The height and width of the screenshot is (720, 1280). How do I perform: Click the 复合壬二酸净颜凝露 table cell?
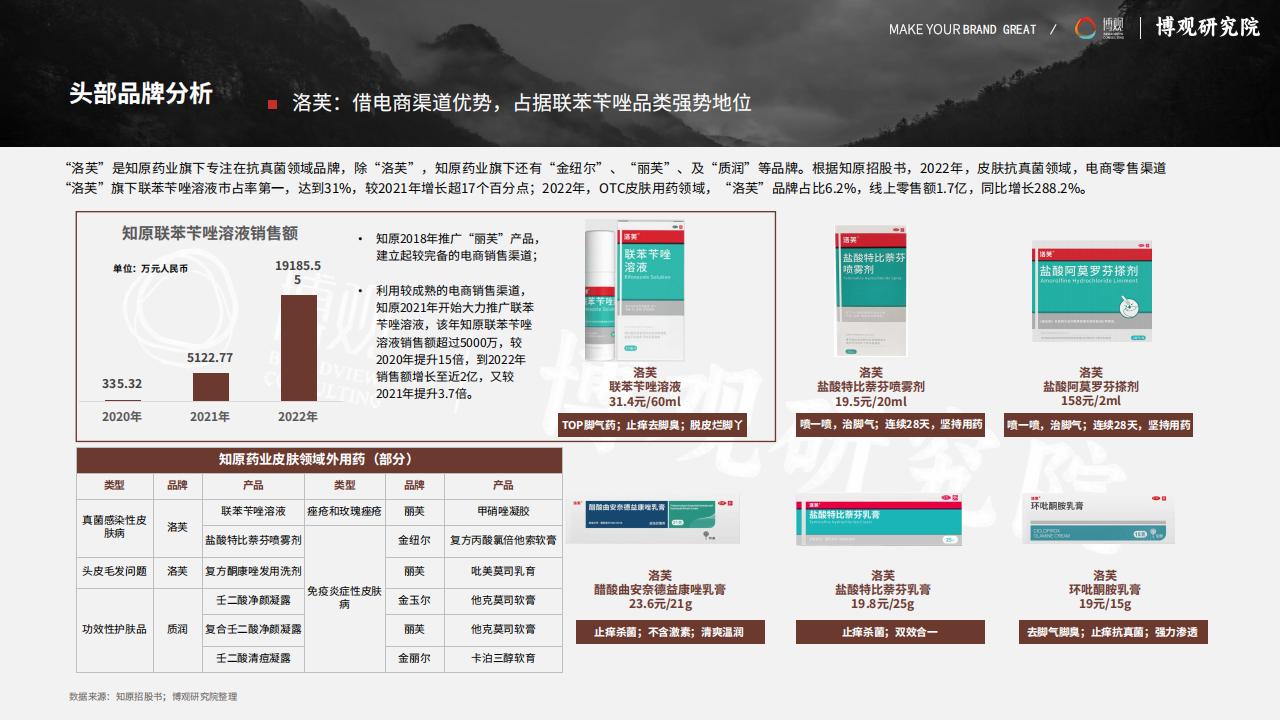pyautogui.click(x=253, y=629)
